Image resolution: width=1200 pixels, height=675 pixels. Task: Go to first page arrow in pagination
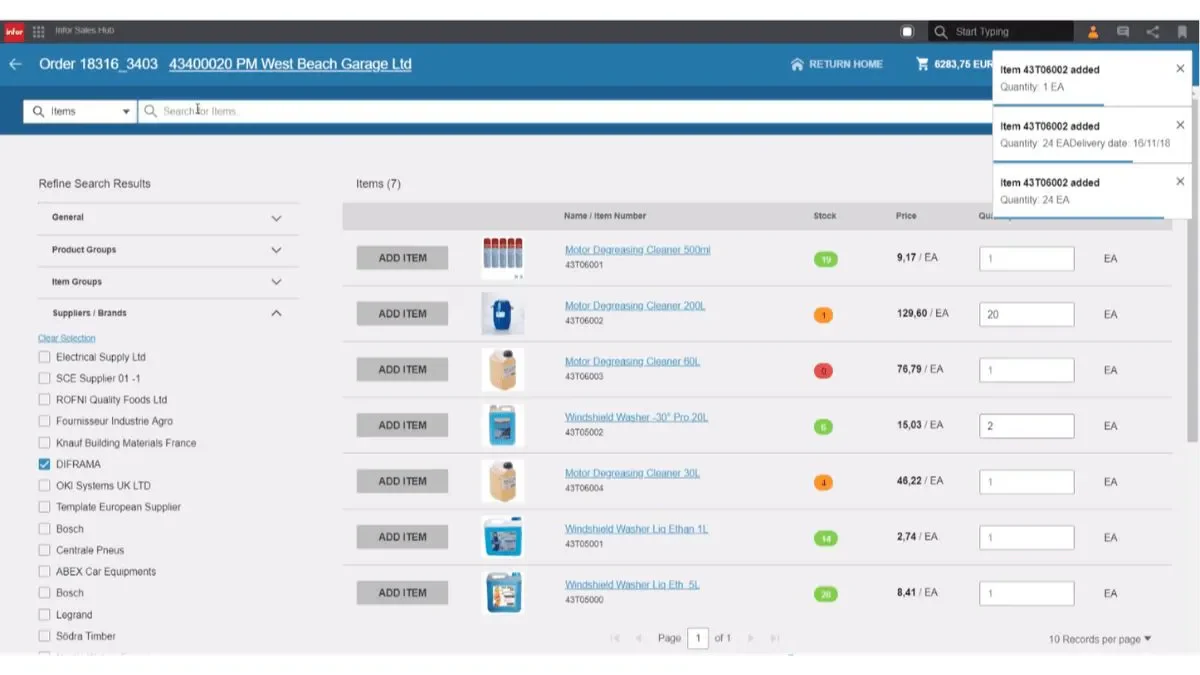pos(615,638)
